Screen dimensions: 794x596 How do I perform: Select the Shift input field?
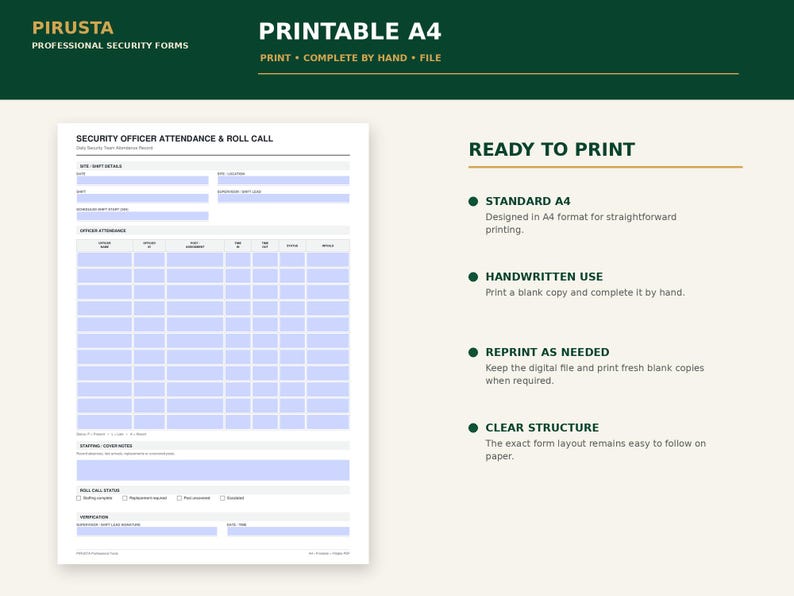click(142, 198)
